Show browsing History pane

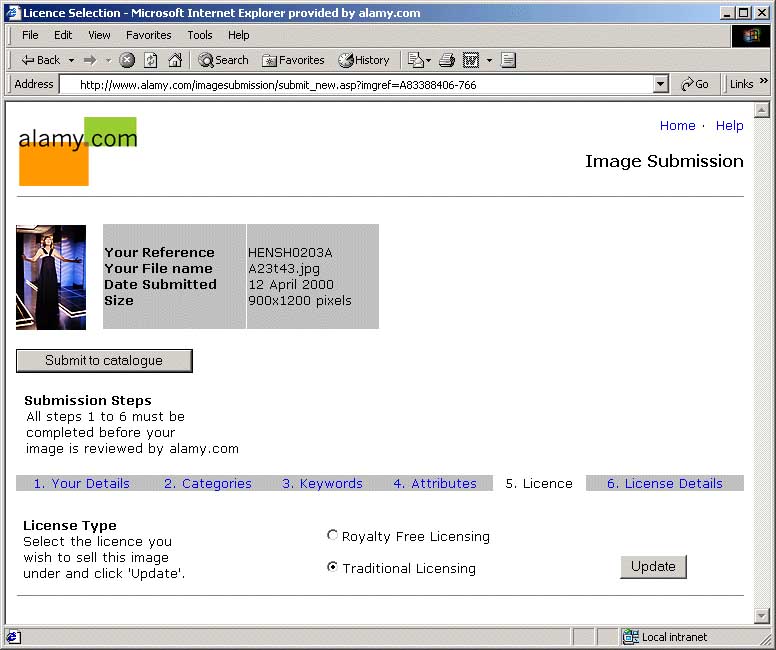[x=364, y=60]
